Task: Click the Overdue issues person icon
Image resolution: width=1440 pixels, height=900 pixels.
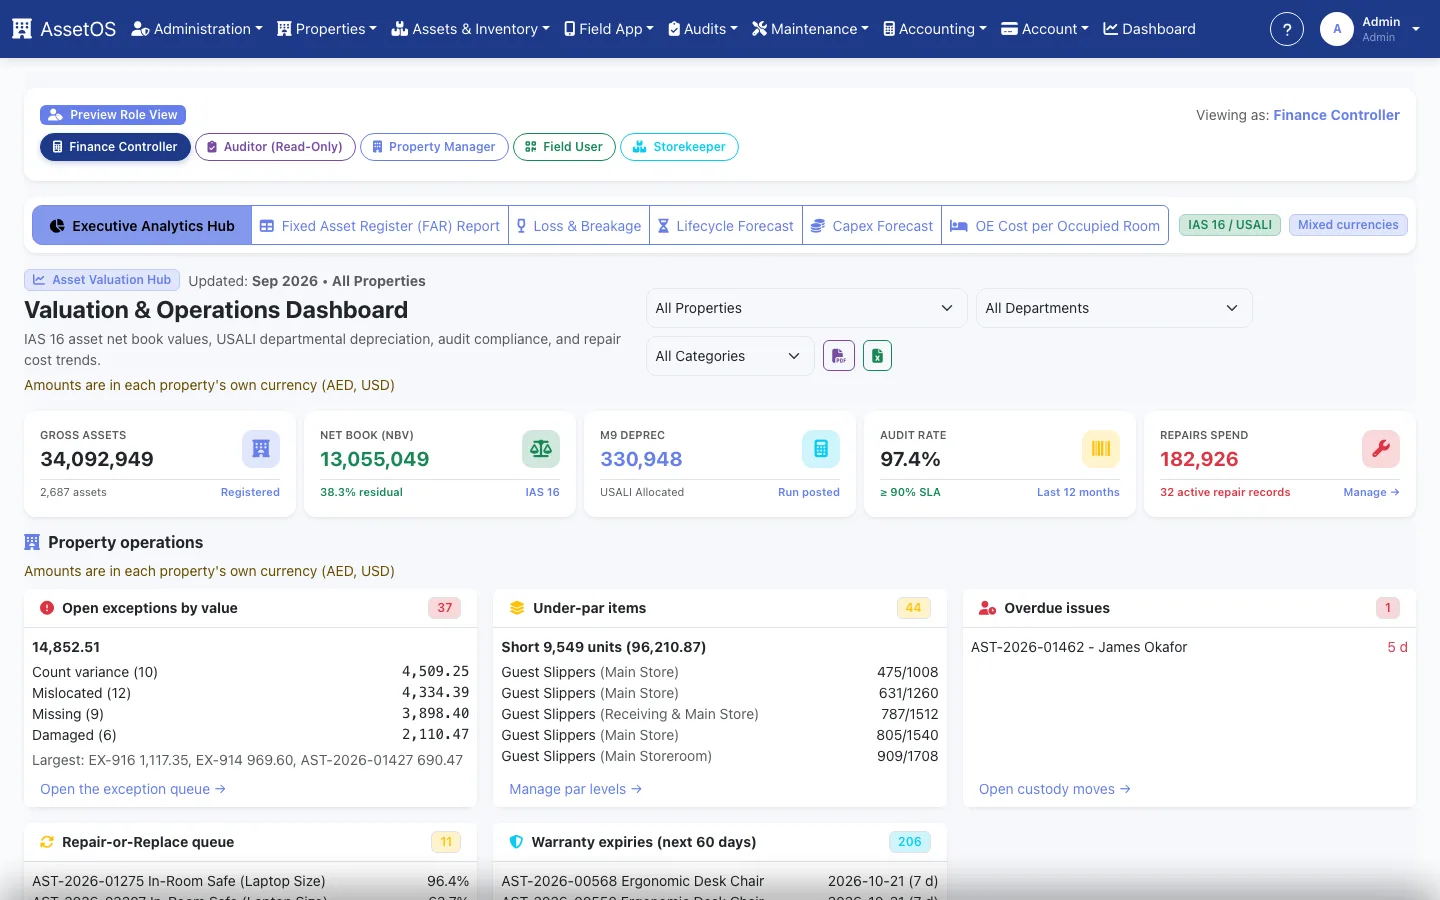Action: (988, 608)
